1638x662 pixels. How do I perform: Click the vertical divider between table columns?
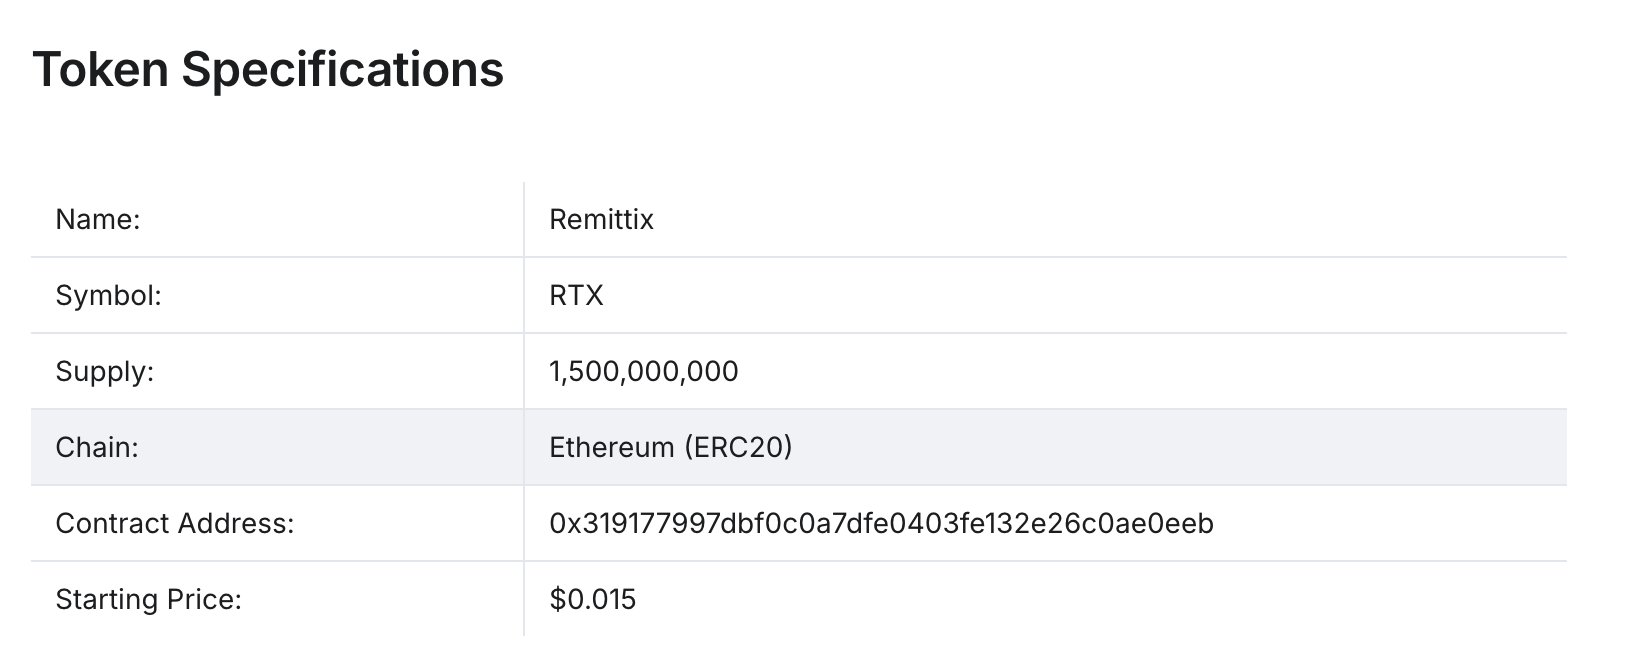pyautogui.click(x=524, y=409)
